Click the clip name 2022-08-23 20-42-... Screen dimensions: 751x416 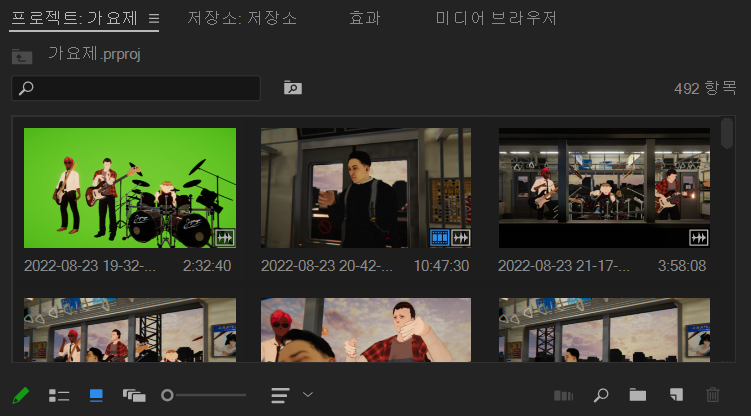[x=327, y=266]
